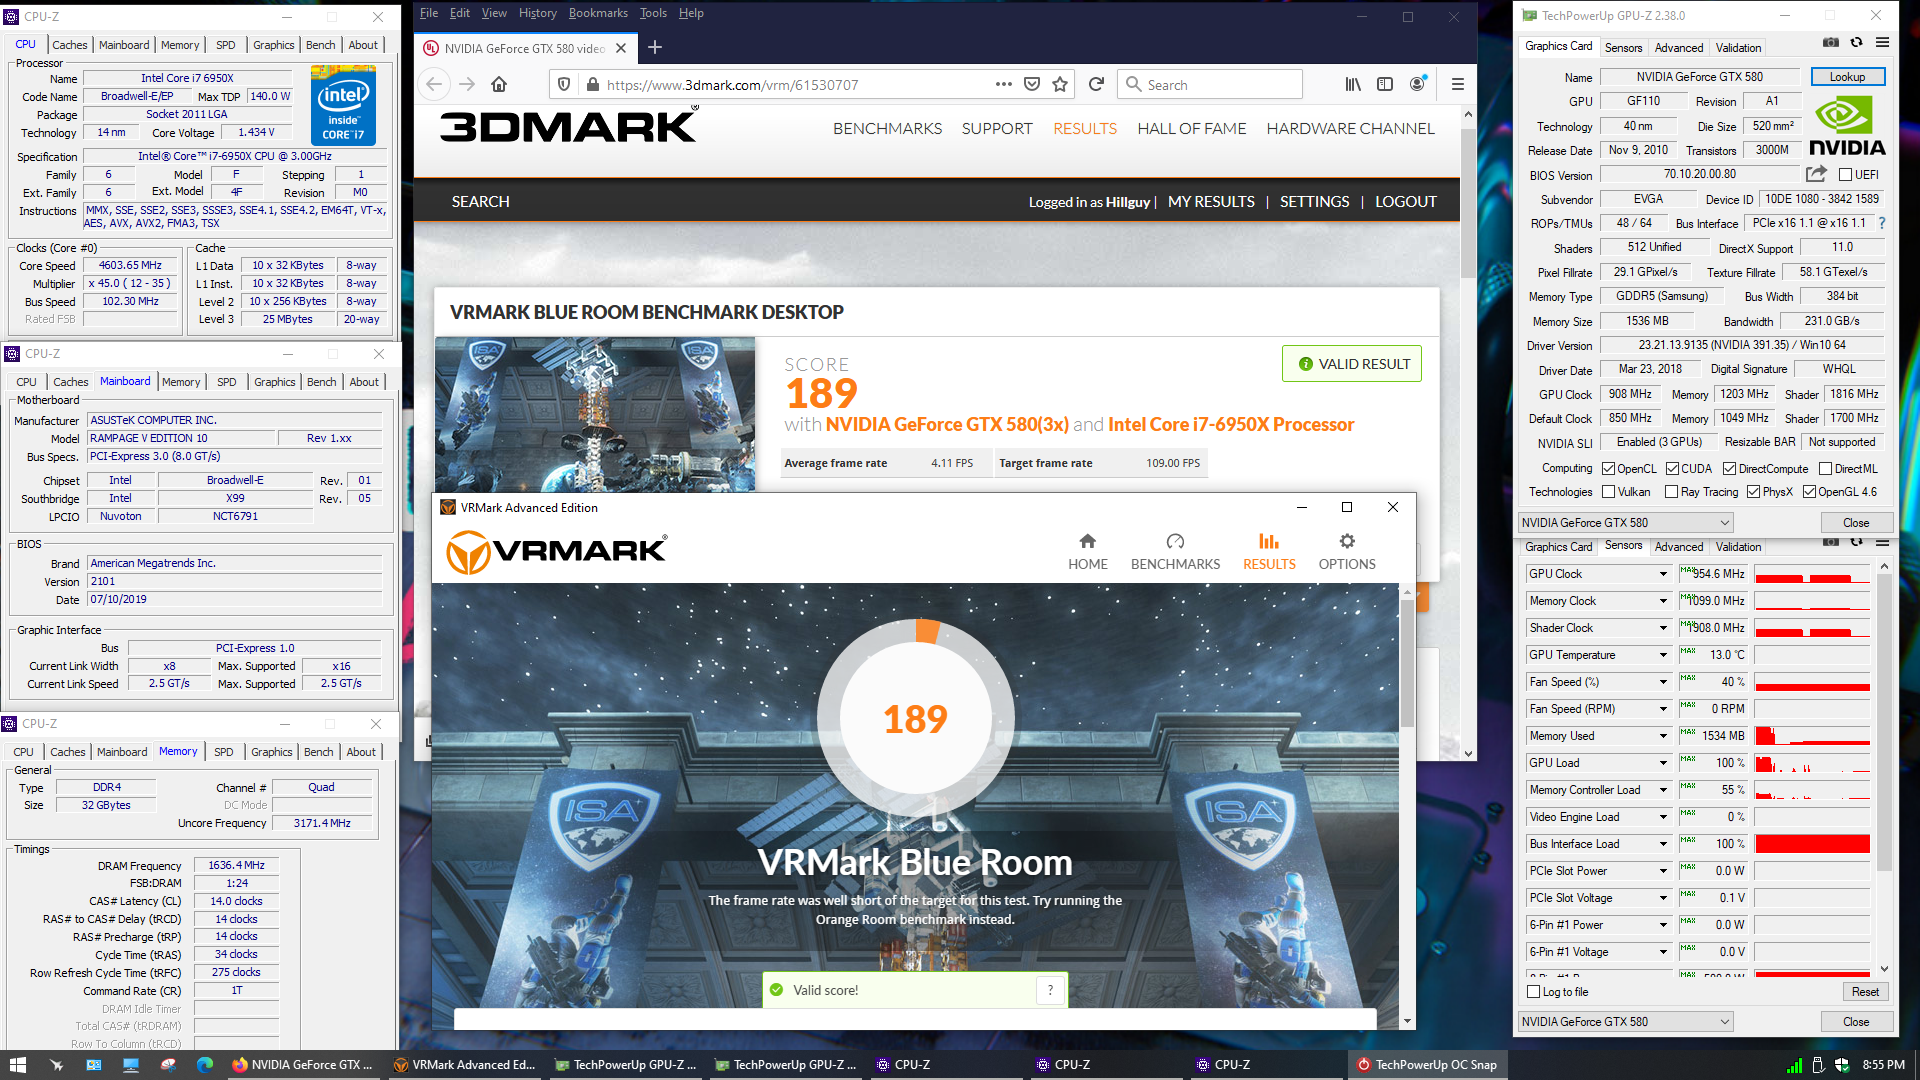
Task: Open Microsoft Edge from taskbar
Action: tap(205, 1065)
